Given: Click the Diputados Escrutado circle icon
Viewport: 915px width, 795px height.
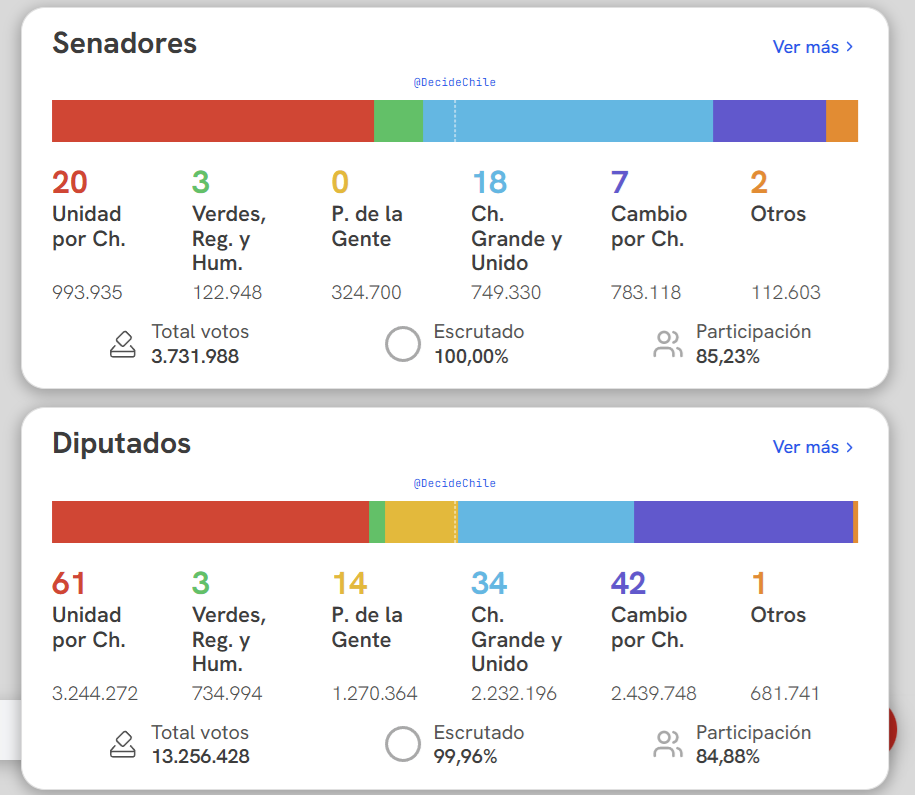Looking at the screenshot, I should 403,744.
